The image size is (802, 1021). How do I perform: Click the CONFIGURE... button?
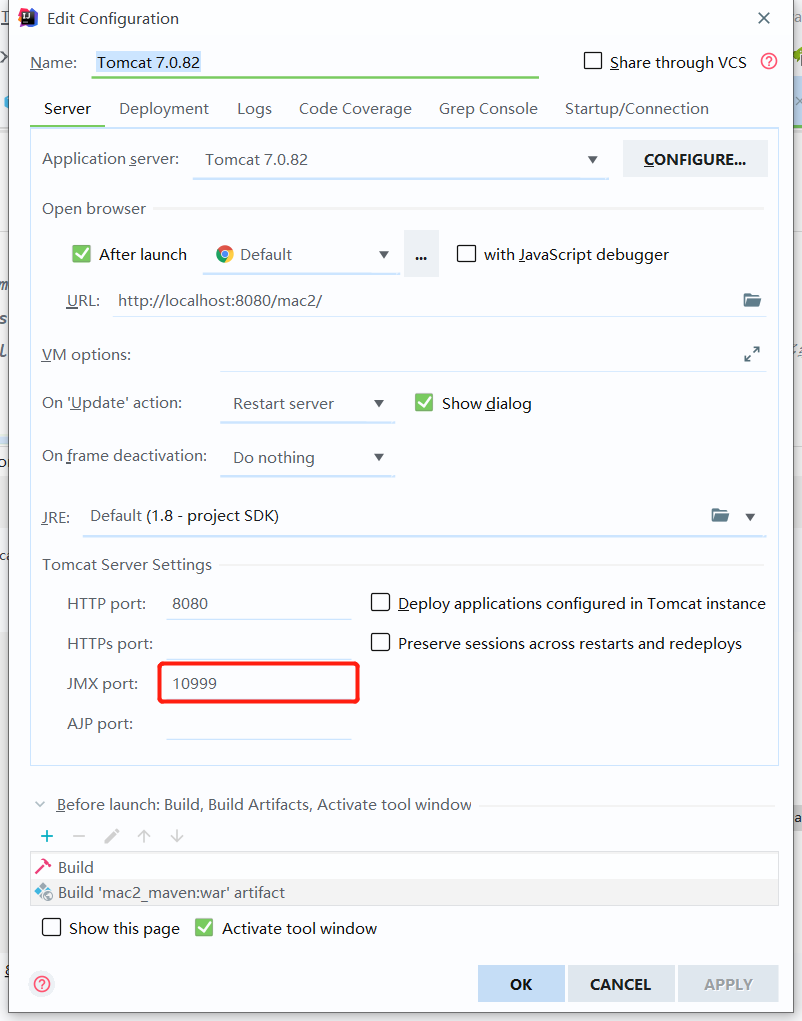[x=695, y=160]
